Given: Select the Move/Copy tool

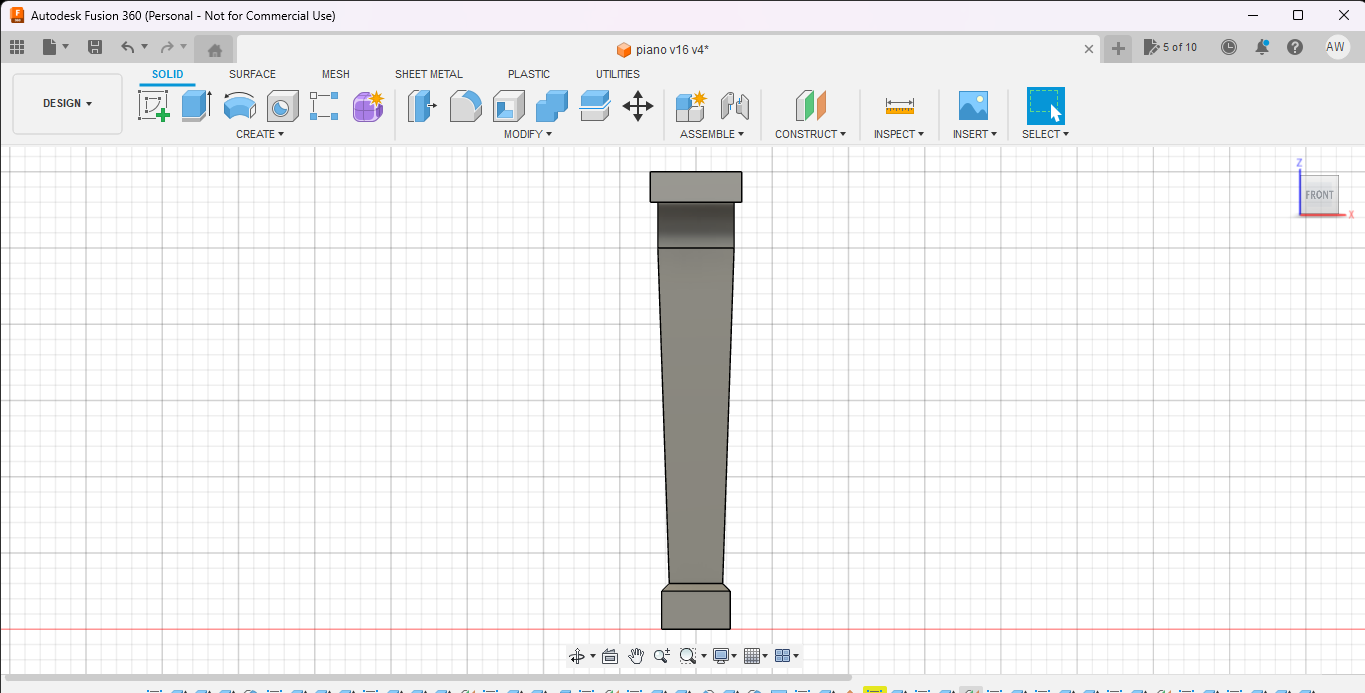Looking at the screenshot, I should 638,105.
